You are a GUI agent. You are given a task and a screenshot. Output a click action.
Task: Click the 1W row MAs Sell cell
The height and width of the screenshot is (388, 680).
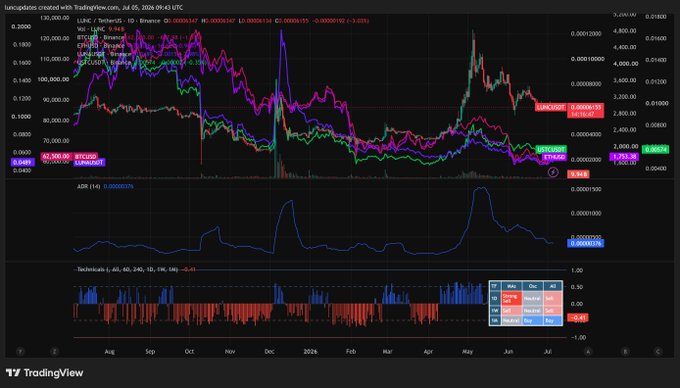[x=511, y=311]
